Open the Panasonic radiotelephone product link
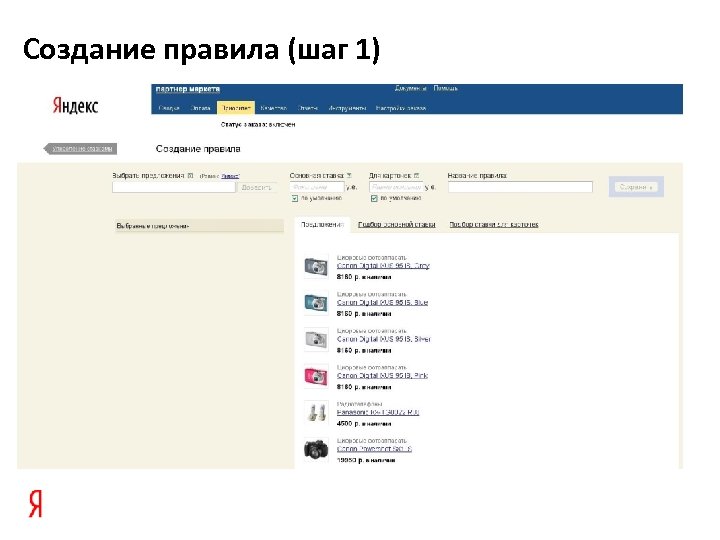This screenshot has width=720, height=540. point(378,412)
